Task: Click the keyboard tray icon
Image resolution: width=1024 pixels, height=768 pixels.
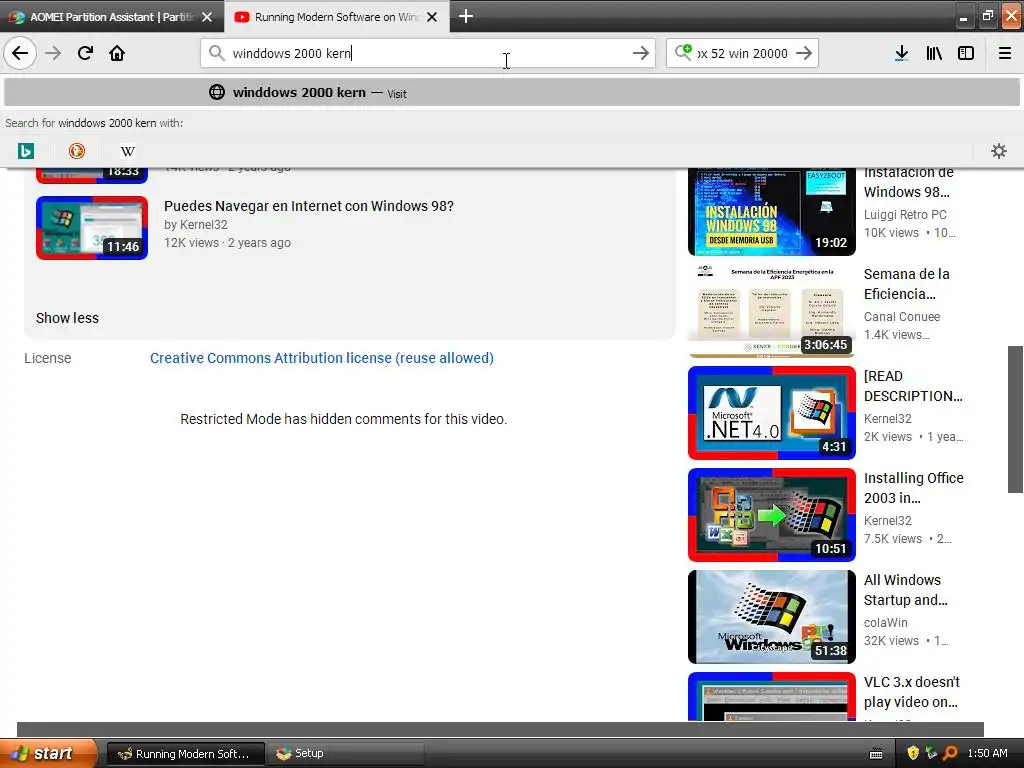Action: click(x=876, y=754)
